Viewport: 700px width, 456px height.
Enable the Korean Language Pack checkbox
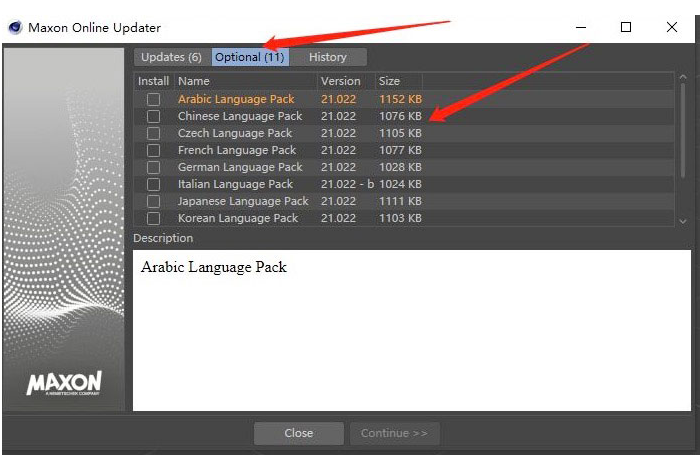pyautogui.click(x=153, y=218)
